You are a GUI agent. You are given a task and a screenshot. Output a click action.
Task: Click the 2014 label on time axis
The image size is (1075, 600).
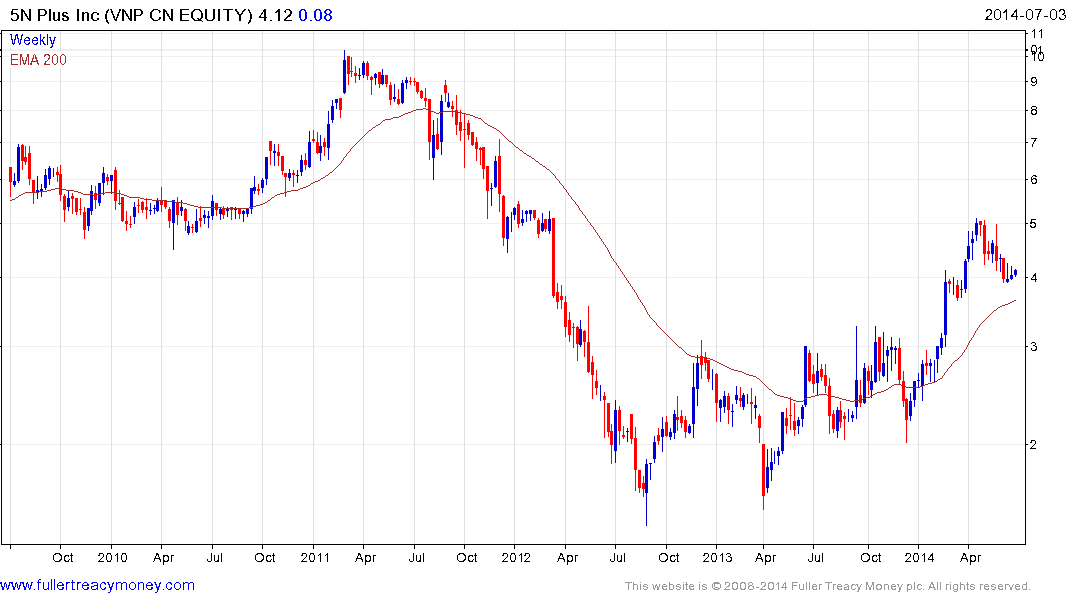coord(919,557)
